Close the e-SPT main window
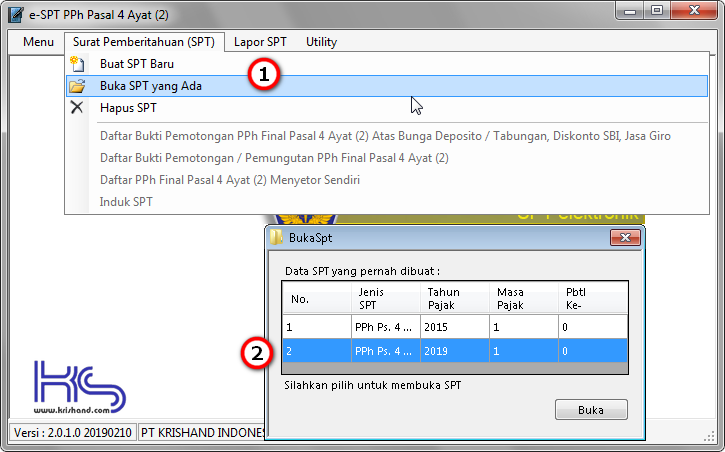Viewport: 725px width, 452px height. (x=694, y=11)
